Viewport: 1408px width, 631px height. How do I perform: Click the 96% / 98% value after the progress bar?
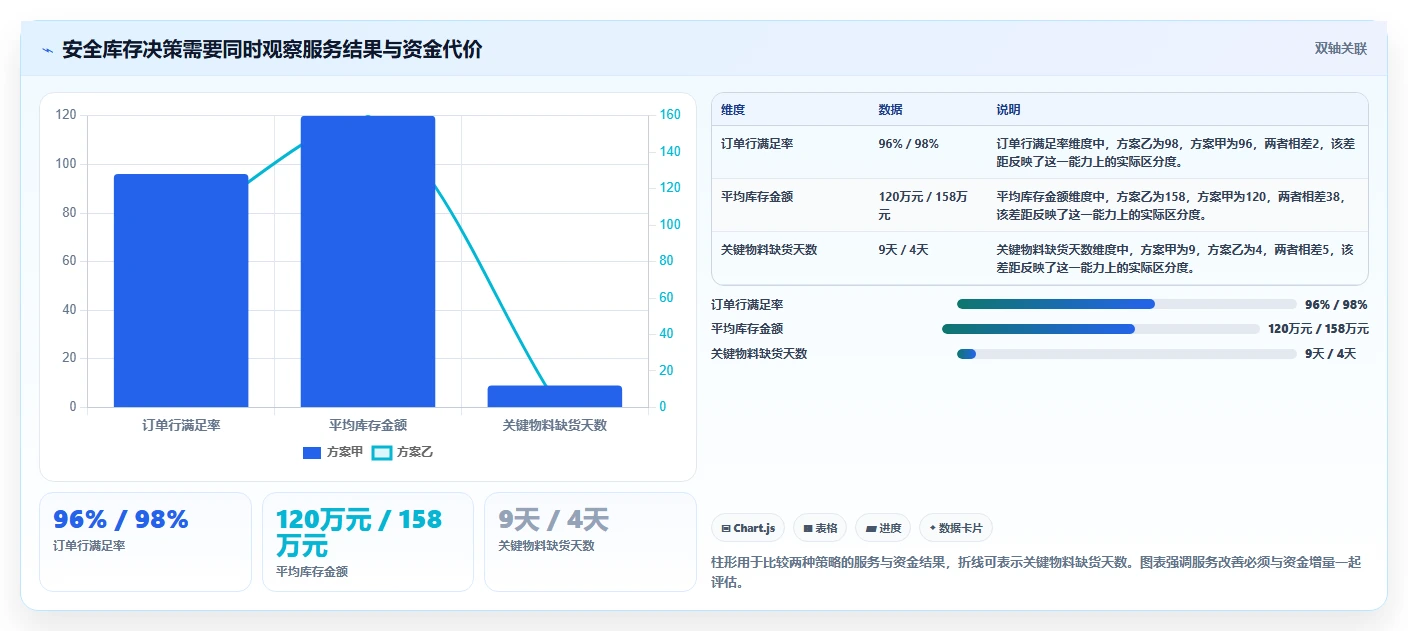pyautogui.click(x=1336, y=305)
